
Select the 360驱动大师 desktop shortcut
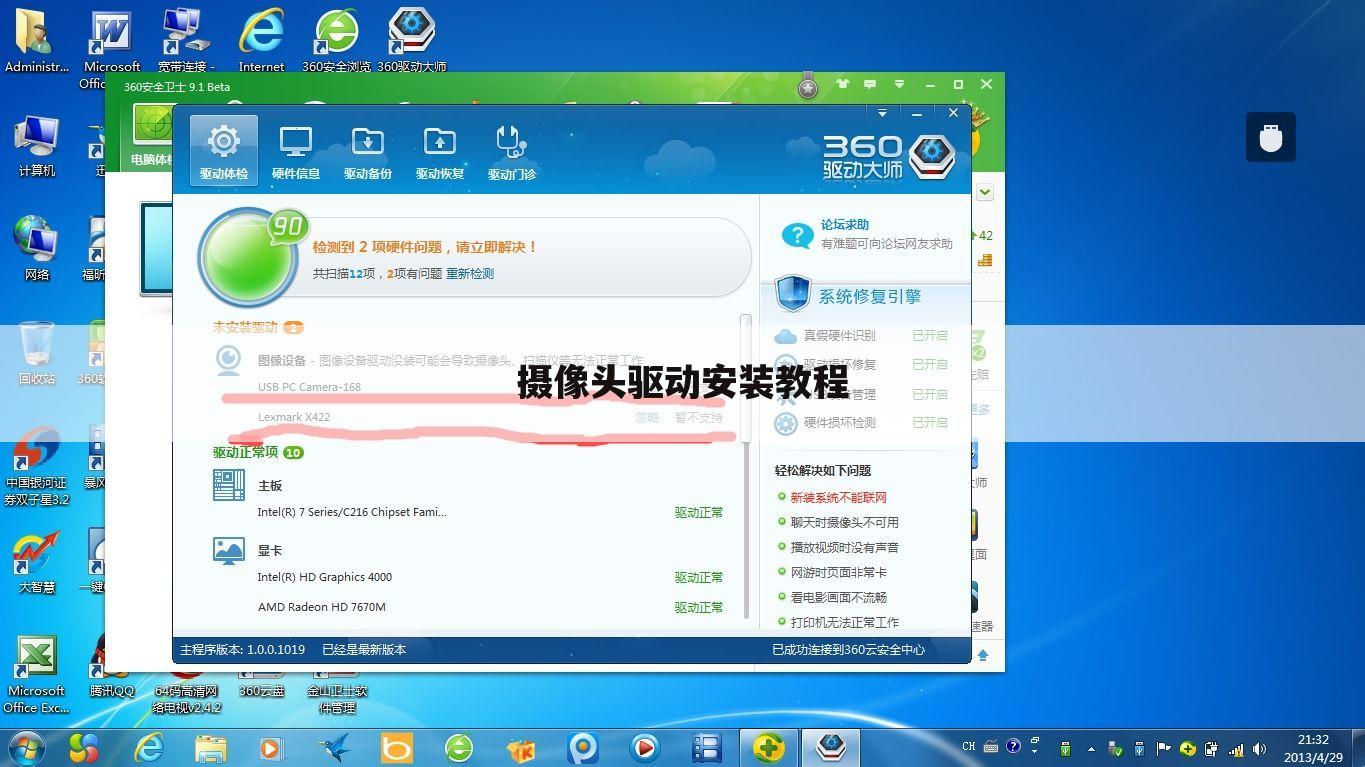point(411,40)
